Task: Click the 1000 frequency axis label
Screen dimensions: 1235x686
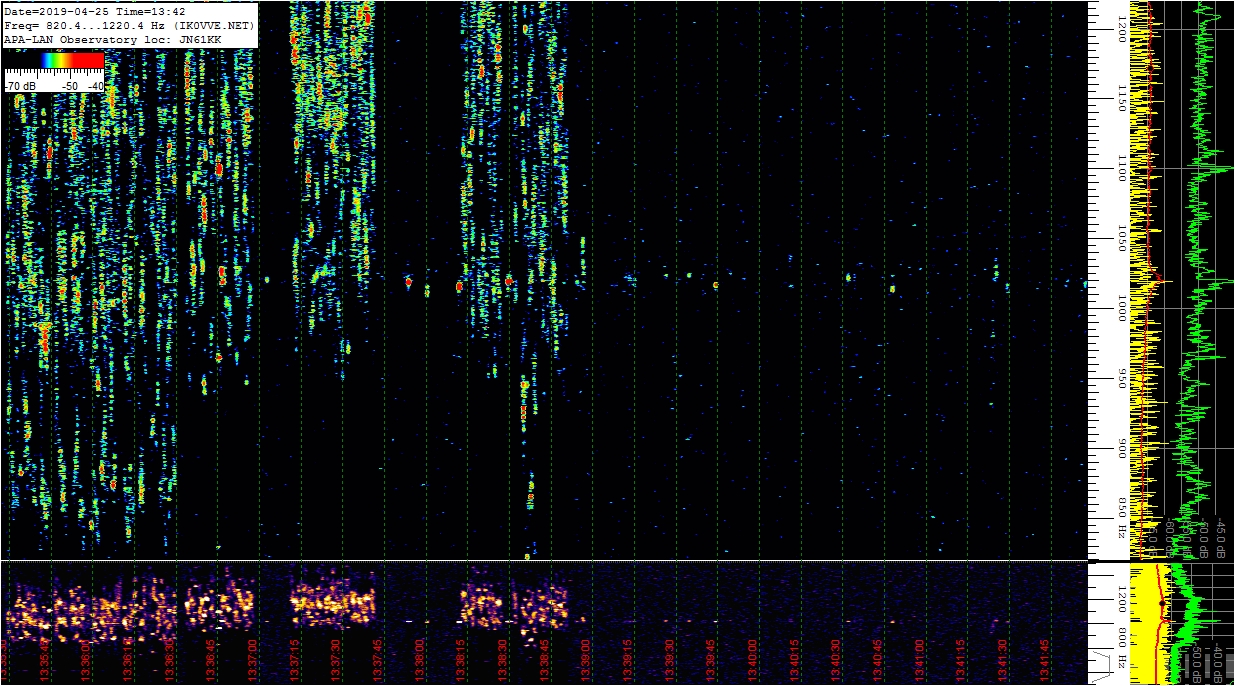Action: 1122,309
